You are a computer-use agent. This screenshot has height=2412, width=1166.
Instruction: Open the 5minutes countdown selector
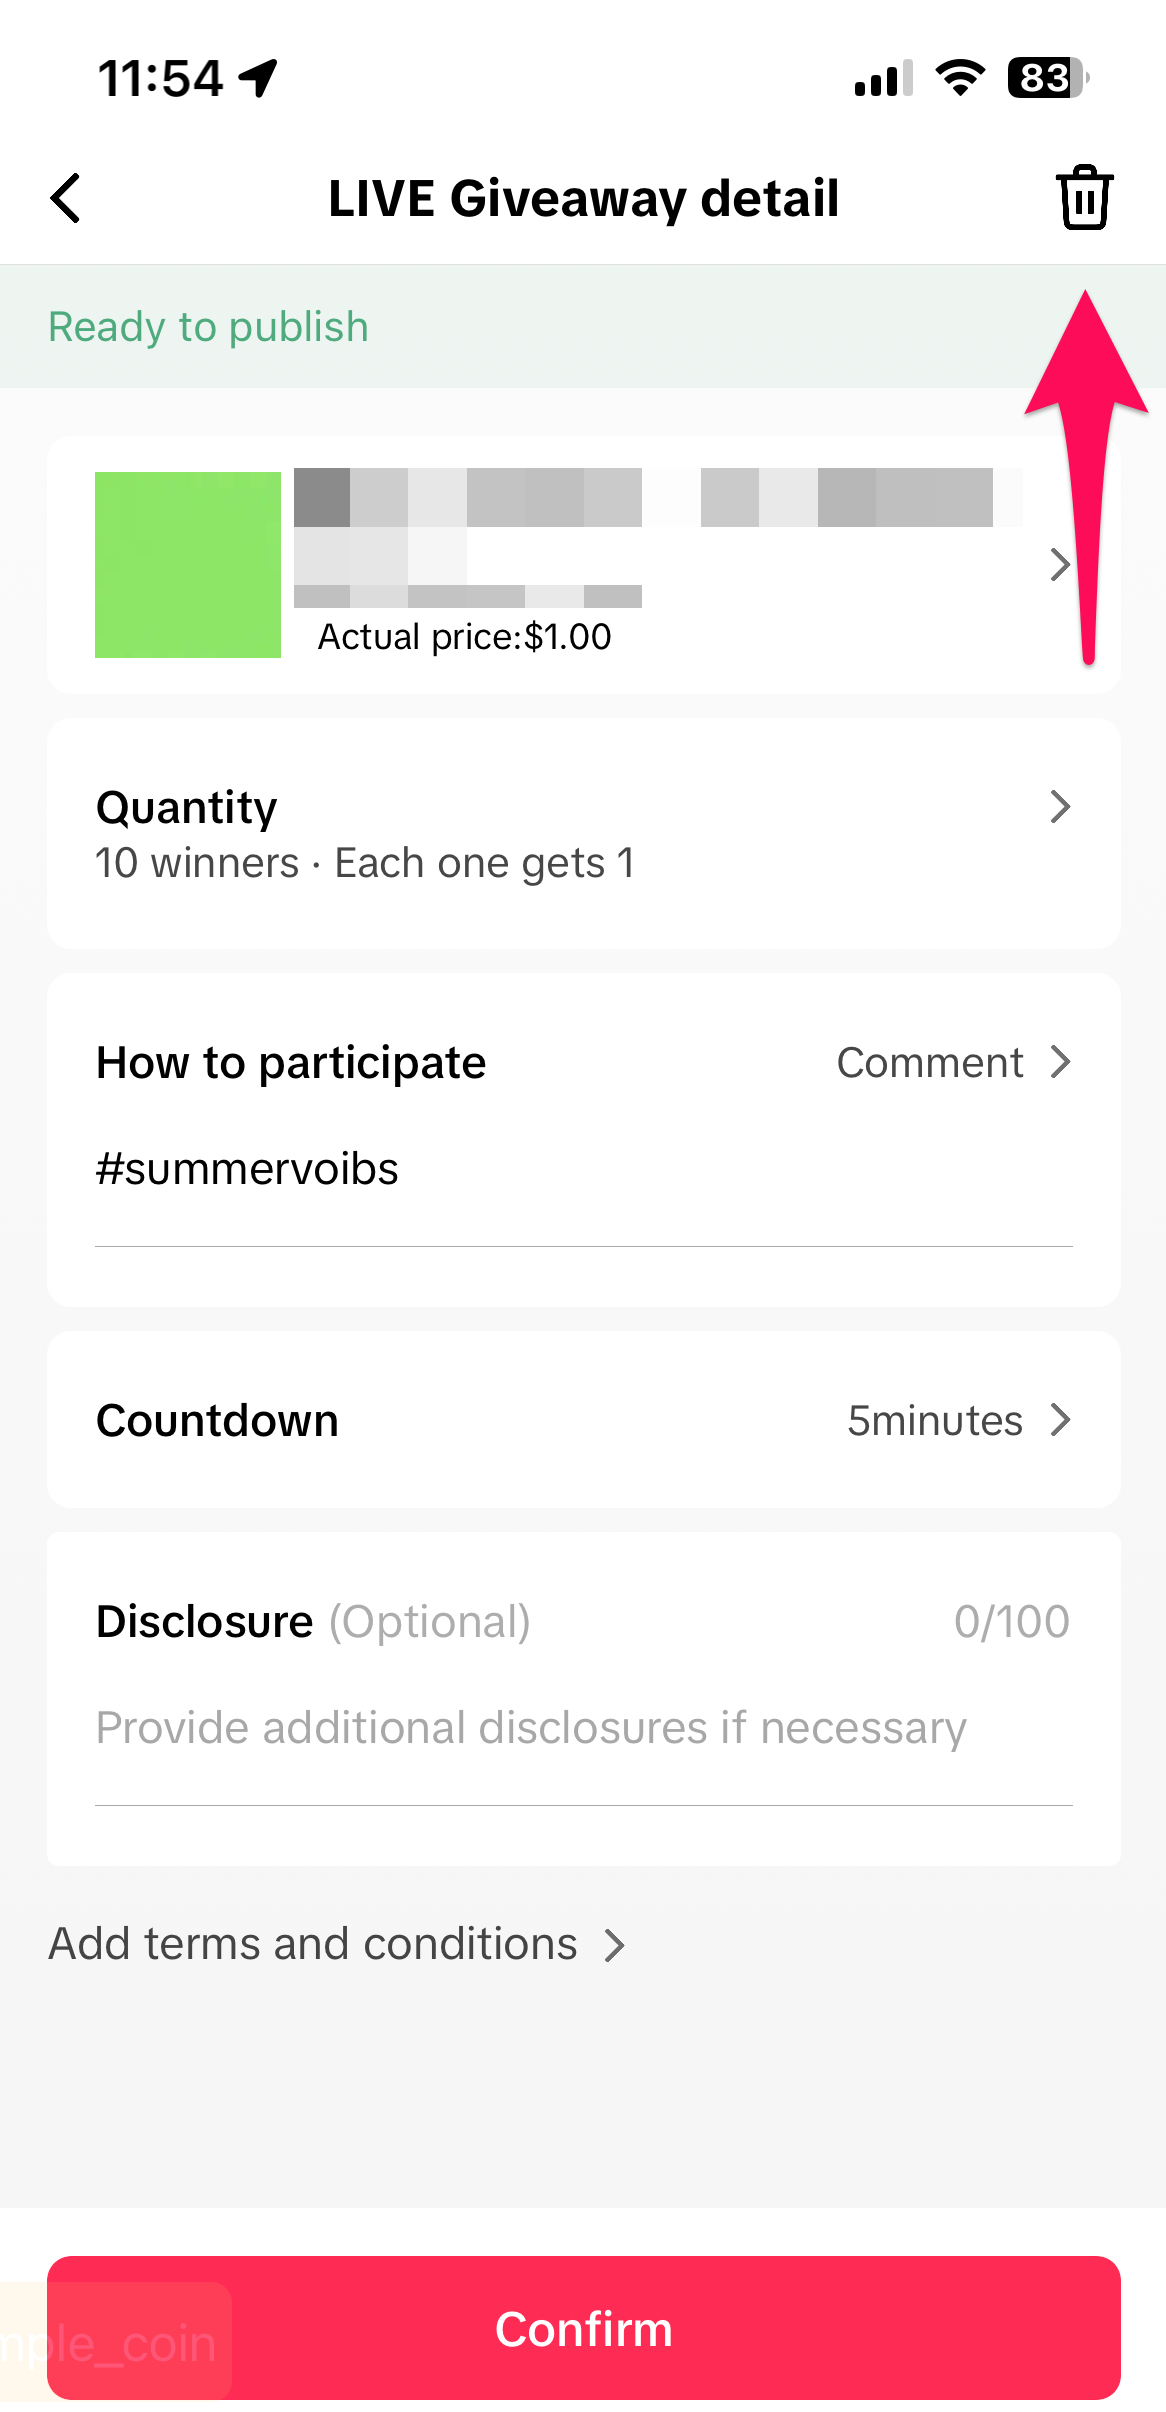coord(958,1420)
